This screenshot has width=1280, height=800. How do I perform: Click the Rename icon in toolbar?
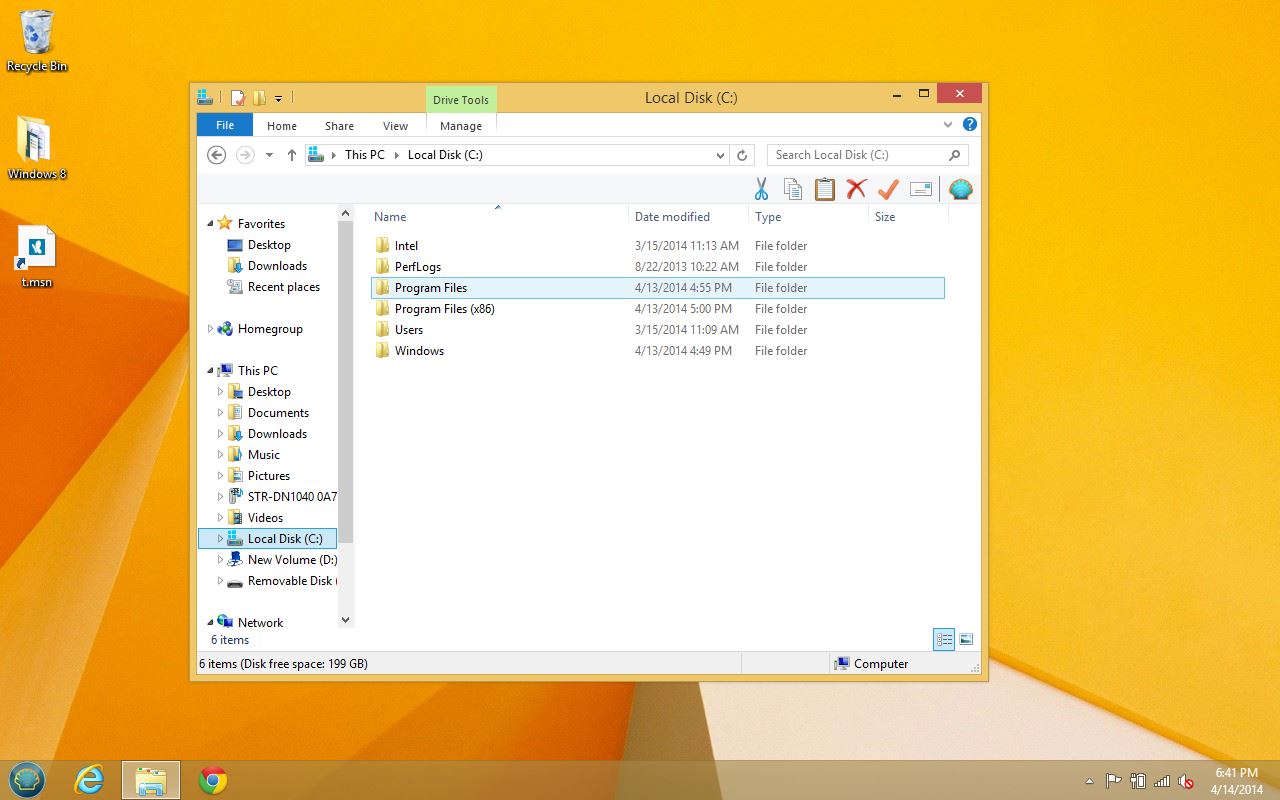click(921, 189)
